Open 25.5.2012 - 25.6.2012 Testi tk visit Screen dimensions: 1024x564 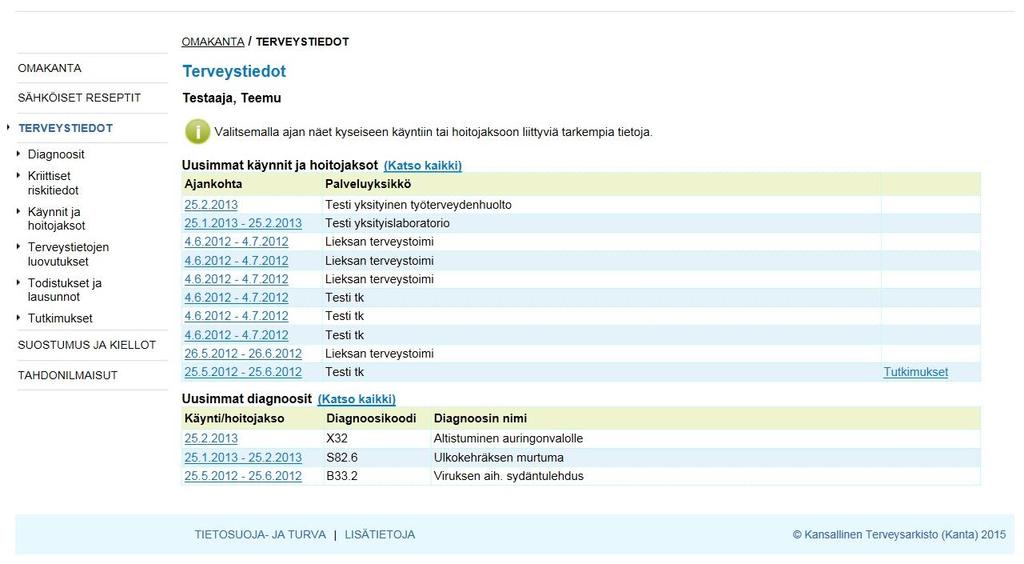[243, 372]
